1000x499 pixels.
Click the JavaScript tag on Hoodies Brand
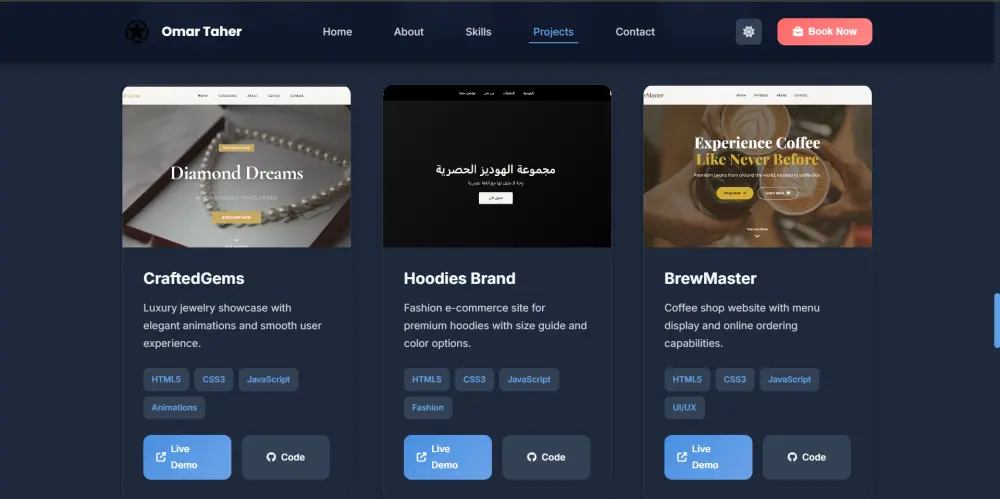click(x=529, y=380)
